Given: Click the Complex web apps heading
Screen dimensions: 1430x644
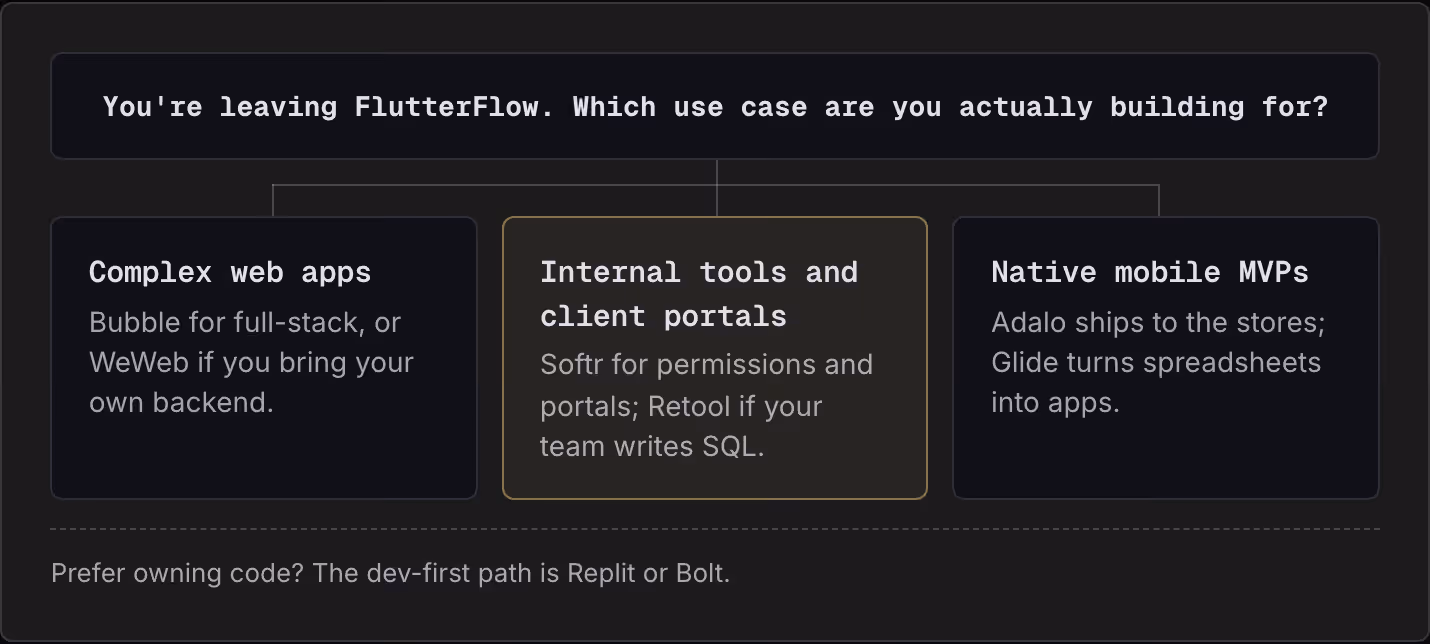Looking at the screenshot, I should [230, 272].
